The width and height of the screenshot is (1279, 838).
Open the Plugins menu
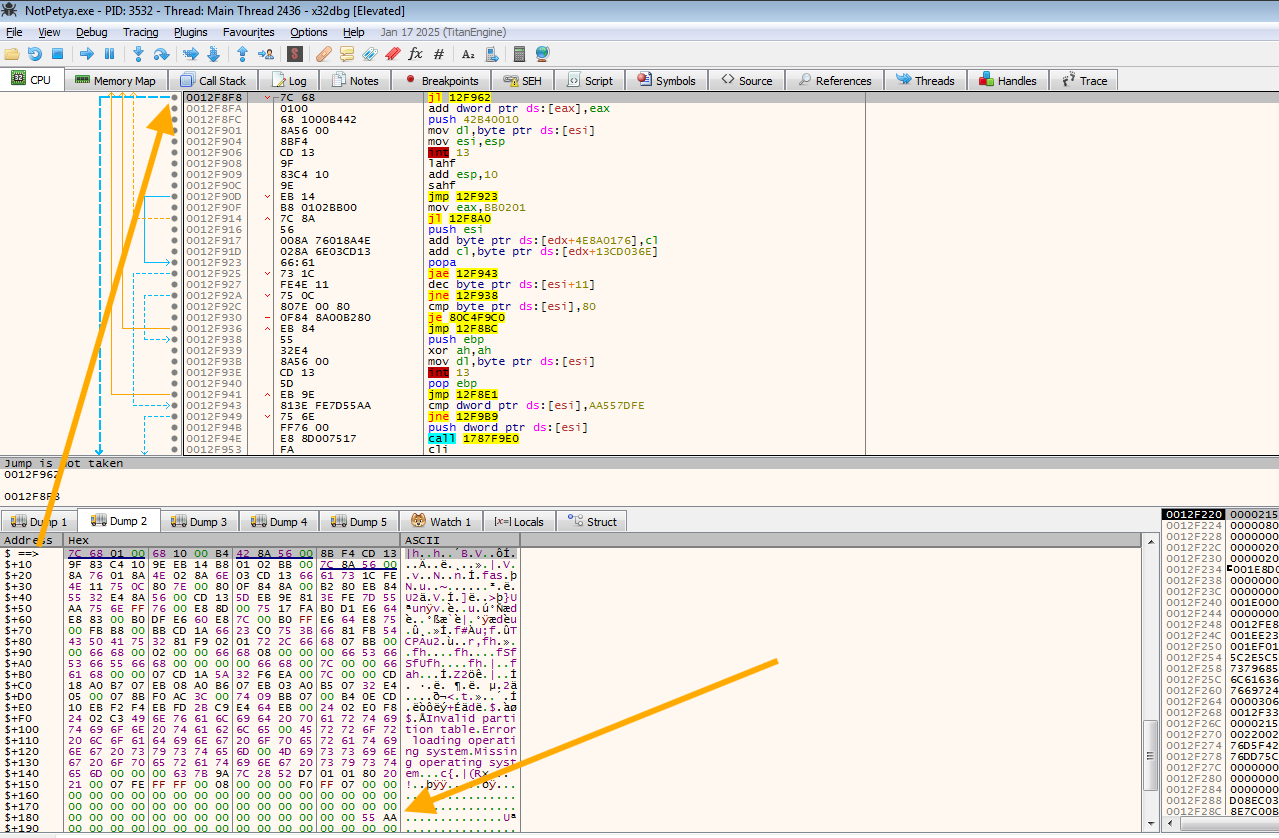pos(191,32)
